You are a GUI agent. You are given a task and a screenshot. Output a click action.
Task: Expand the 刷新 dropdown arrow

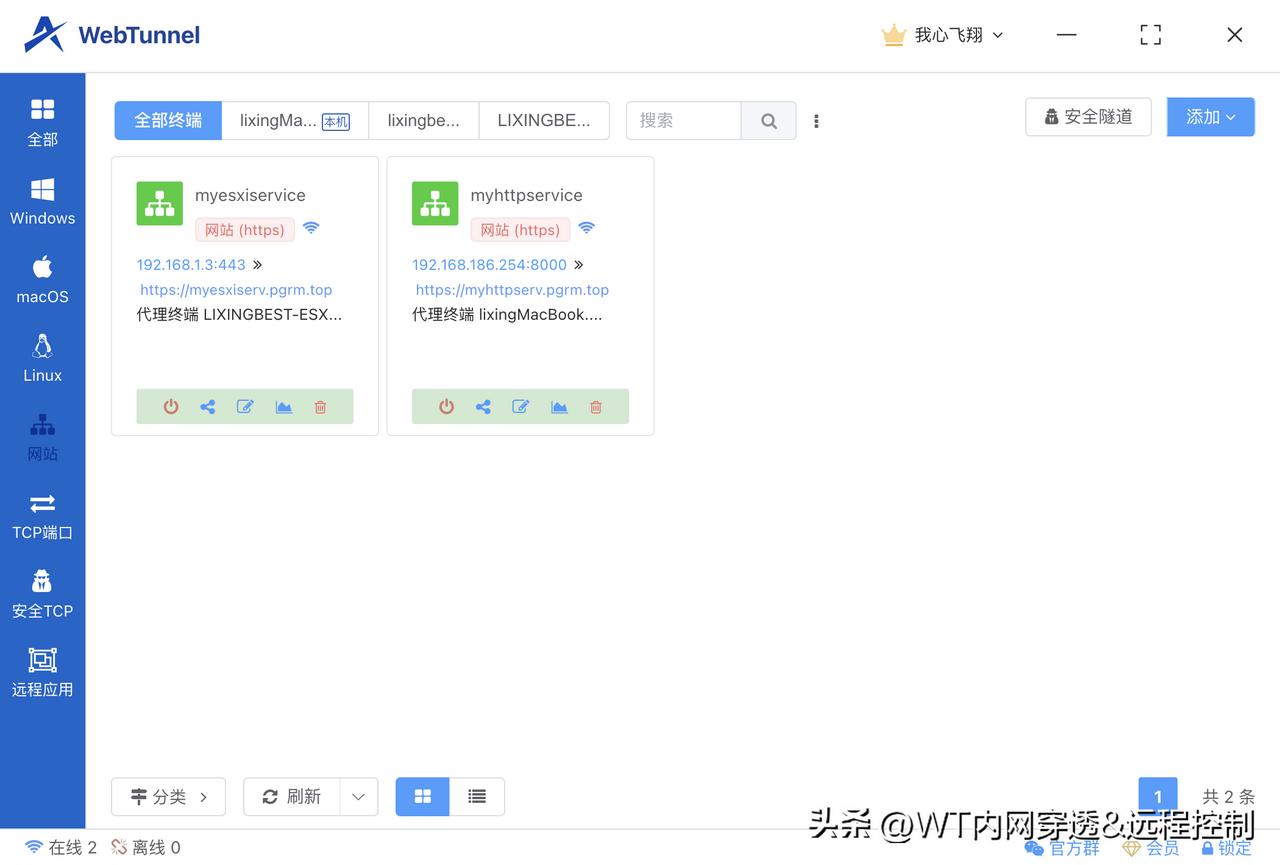tap(359, 797)
